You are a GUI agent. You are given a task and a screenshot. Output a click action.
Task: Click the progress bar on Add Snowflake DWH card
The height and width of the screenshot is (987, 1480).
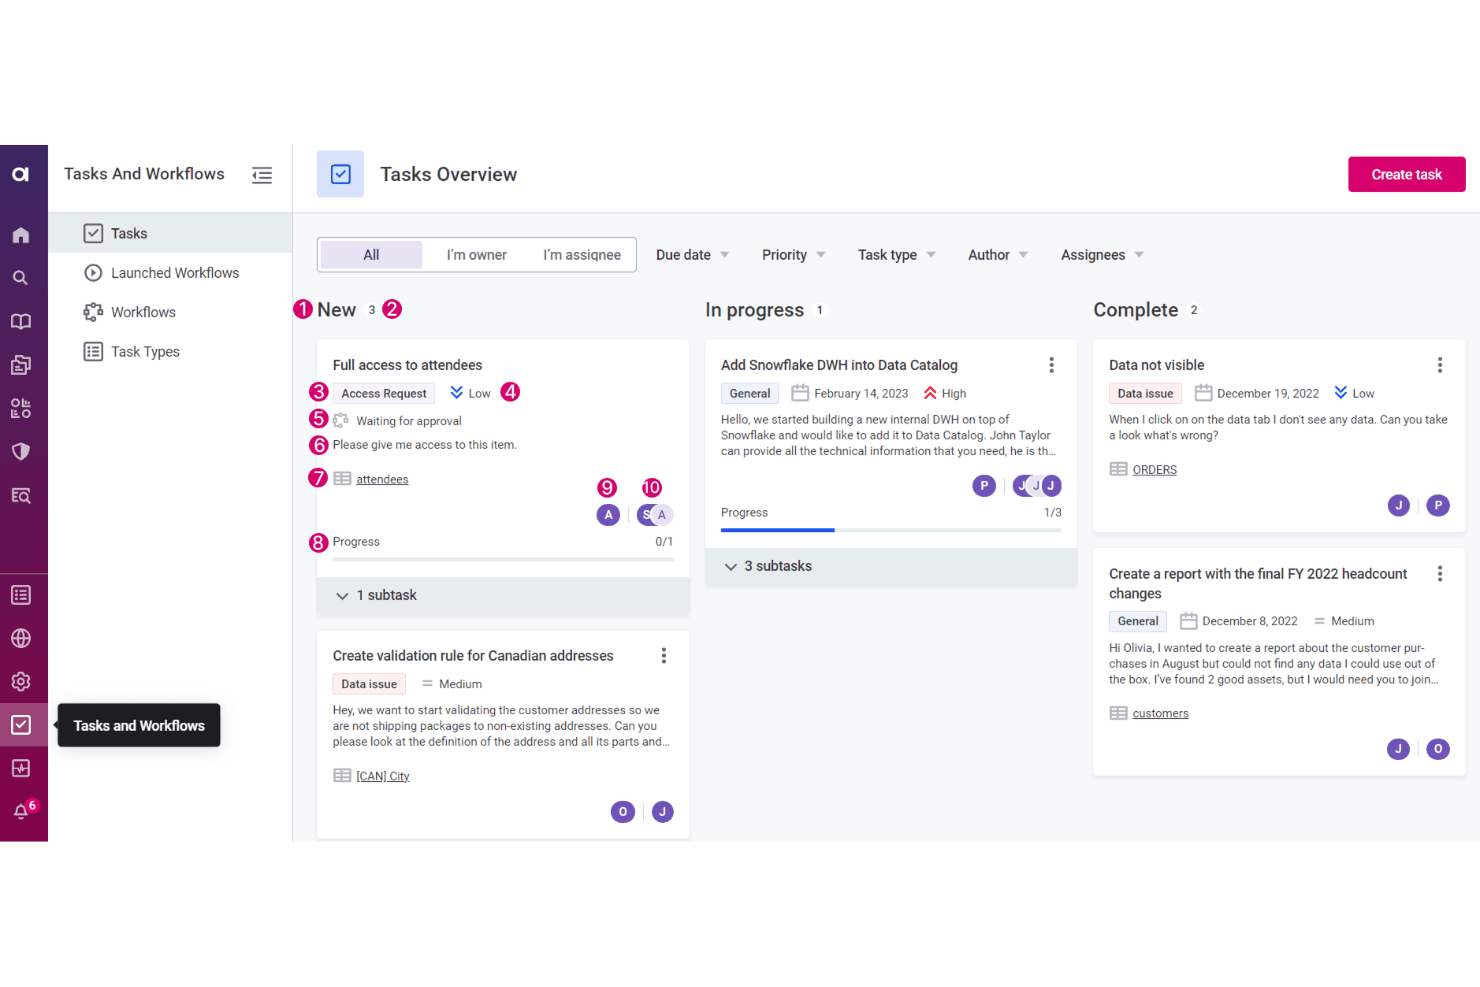click(891, 530)
